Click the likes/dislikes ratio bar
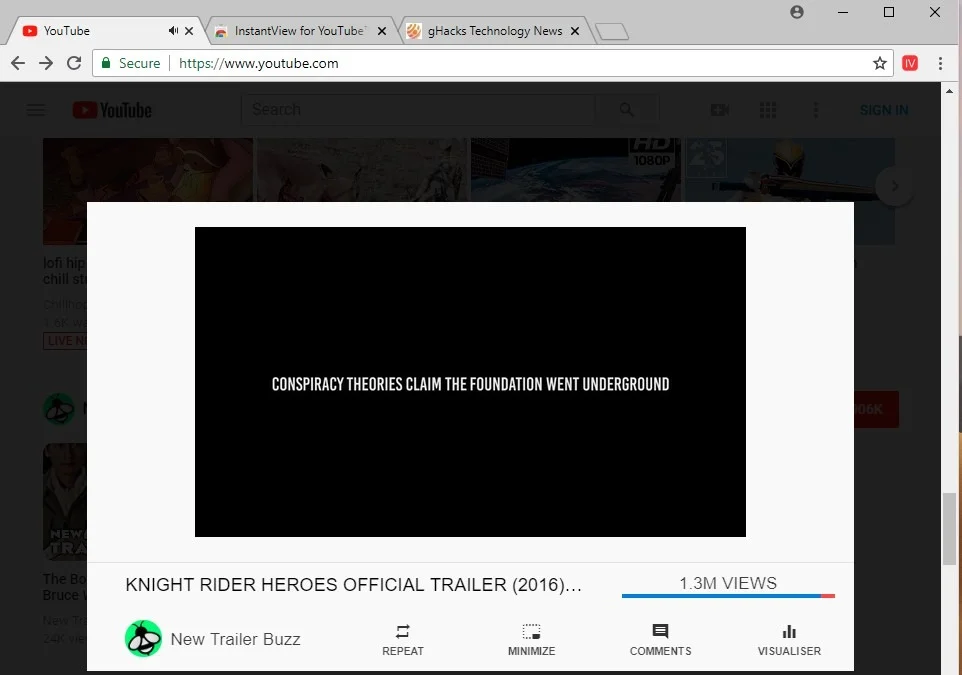Image resolution: width=962 pixels, height=675 pixels. [x=728, y=595]
